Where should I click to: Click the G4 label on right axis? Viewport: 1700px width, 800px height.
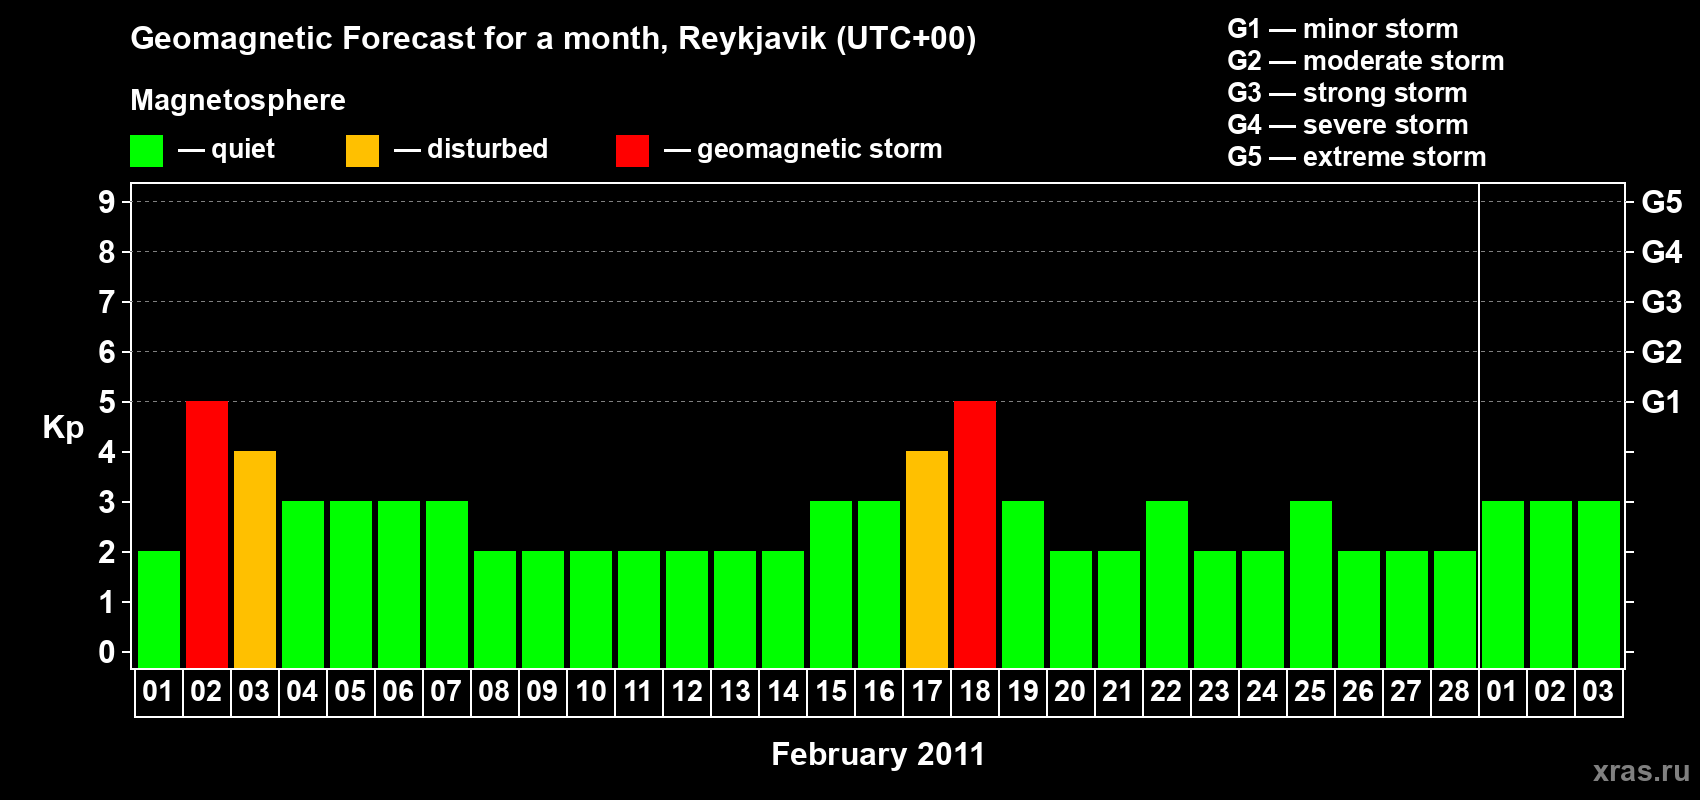1662,252
